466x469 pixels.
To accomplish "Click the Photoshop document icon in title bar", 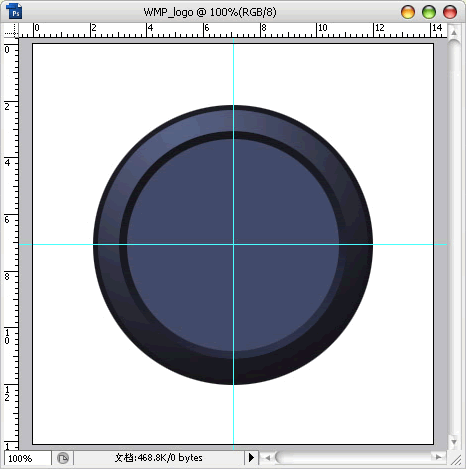I will pyautogui.click(x=14, y=11).
